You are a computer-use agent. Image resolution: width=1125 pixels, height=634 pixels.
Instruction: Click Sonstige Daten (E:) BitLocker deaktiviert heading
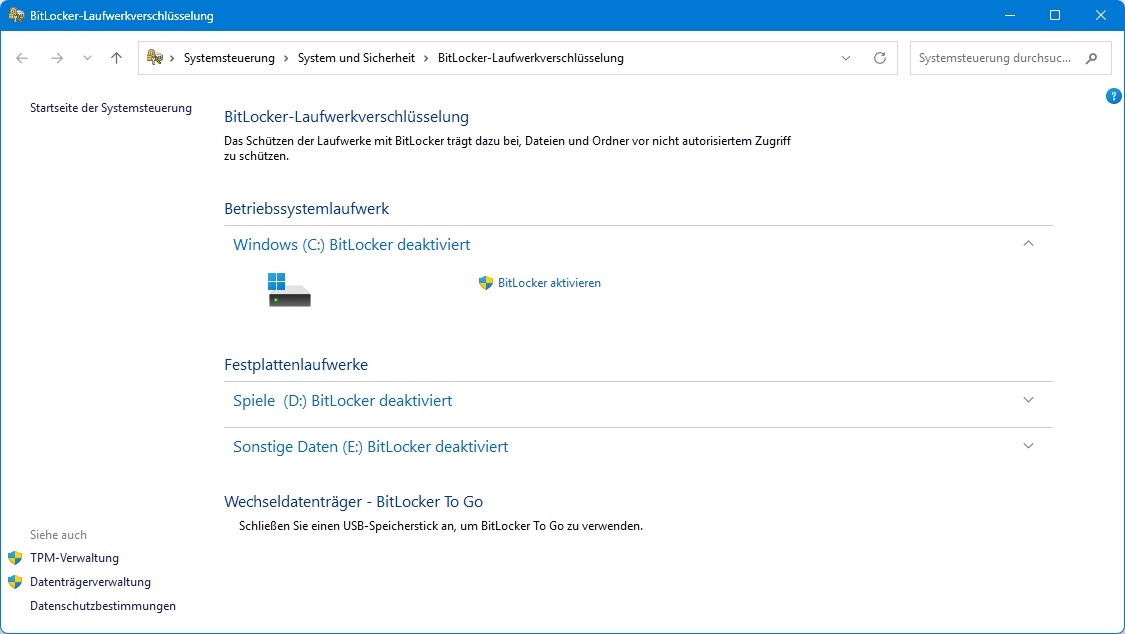tap(370, 447)
